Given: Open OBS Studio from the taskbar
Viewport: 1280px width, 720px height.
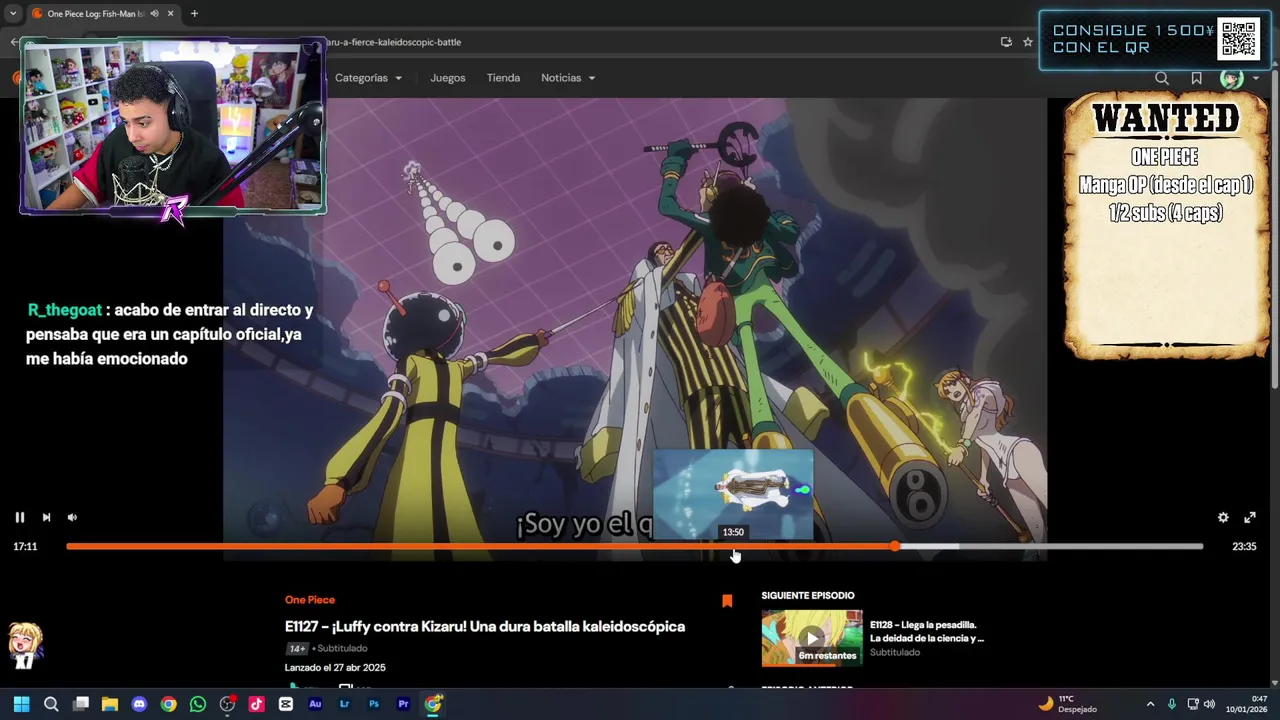Looking at the screenshot, I should (x=227, y=704).
